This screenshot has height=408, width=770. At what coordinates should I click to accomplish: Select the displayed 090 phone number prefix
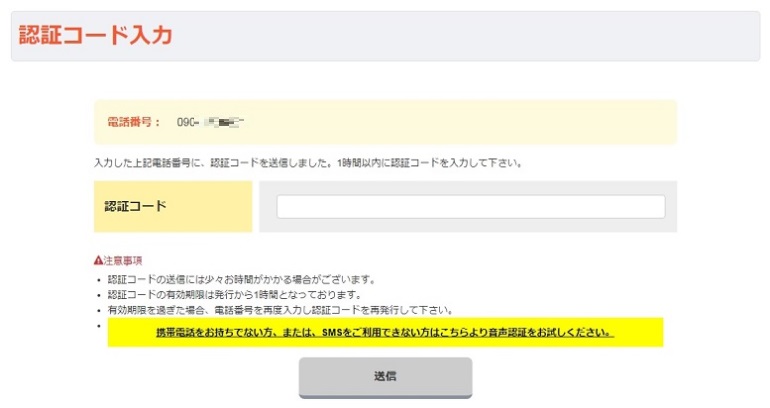pos(187,123)
